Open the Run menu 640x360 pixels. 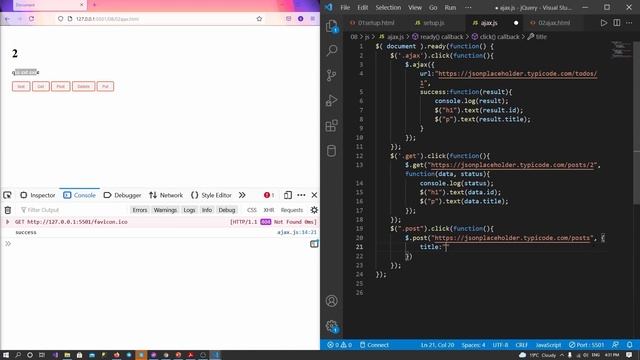pos(450,7)
